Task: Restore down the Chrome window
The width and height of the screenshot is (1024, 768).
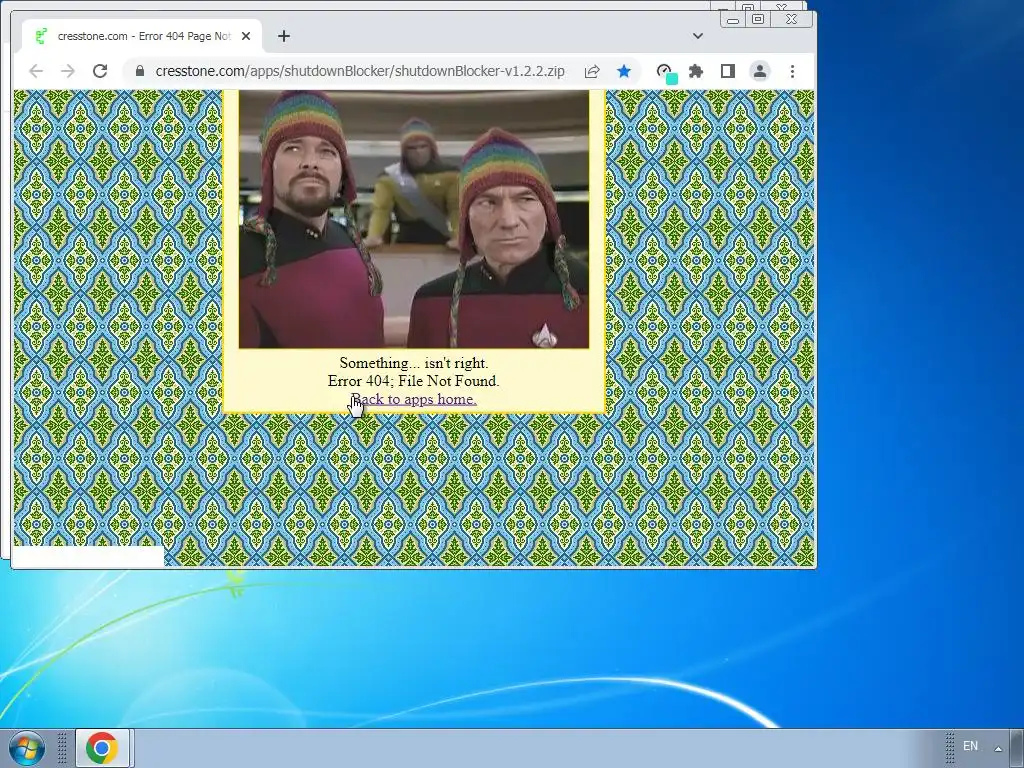Action: 758,20
